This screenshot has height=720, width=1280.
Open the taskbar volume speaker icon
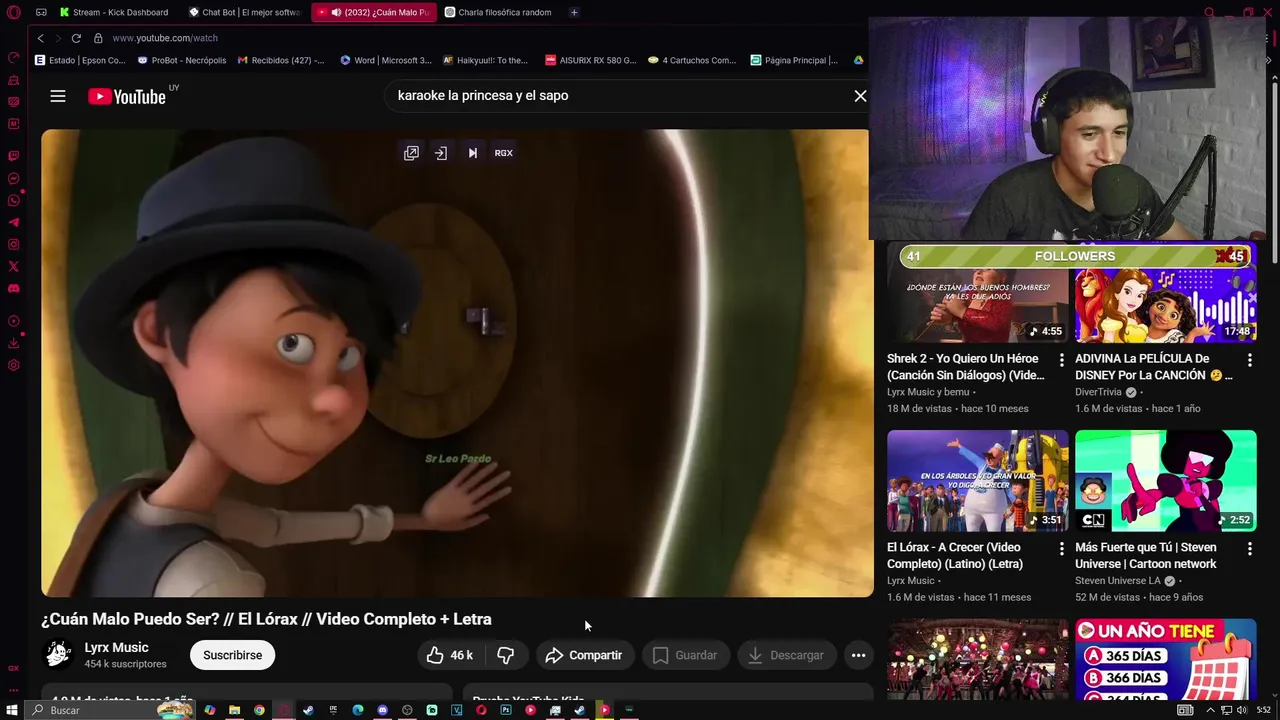pos(1241,710)
